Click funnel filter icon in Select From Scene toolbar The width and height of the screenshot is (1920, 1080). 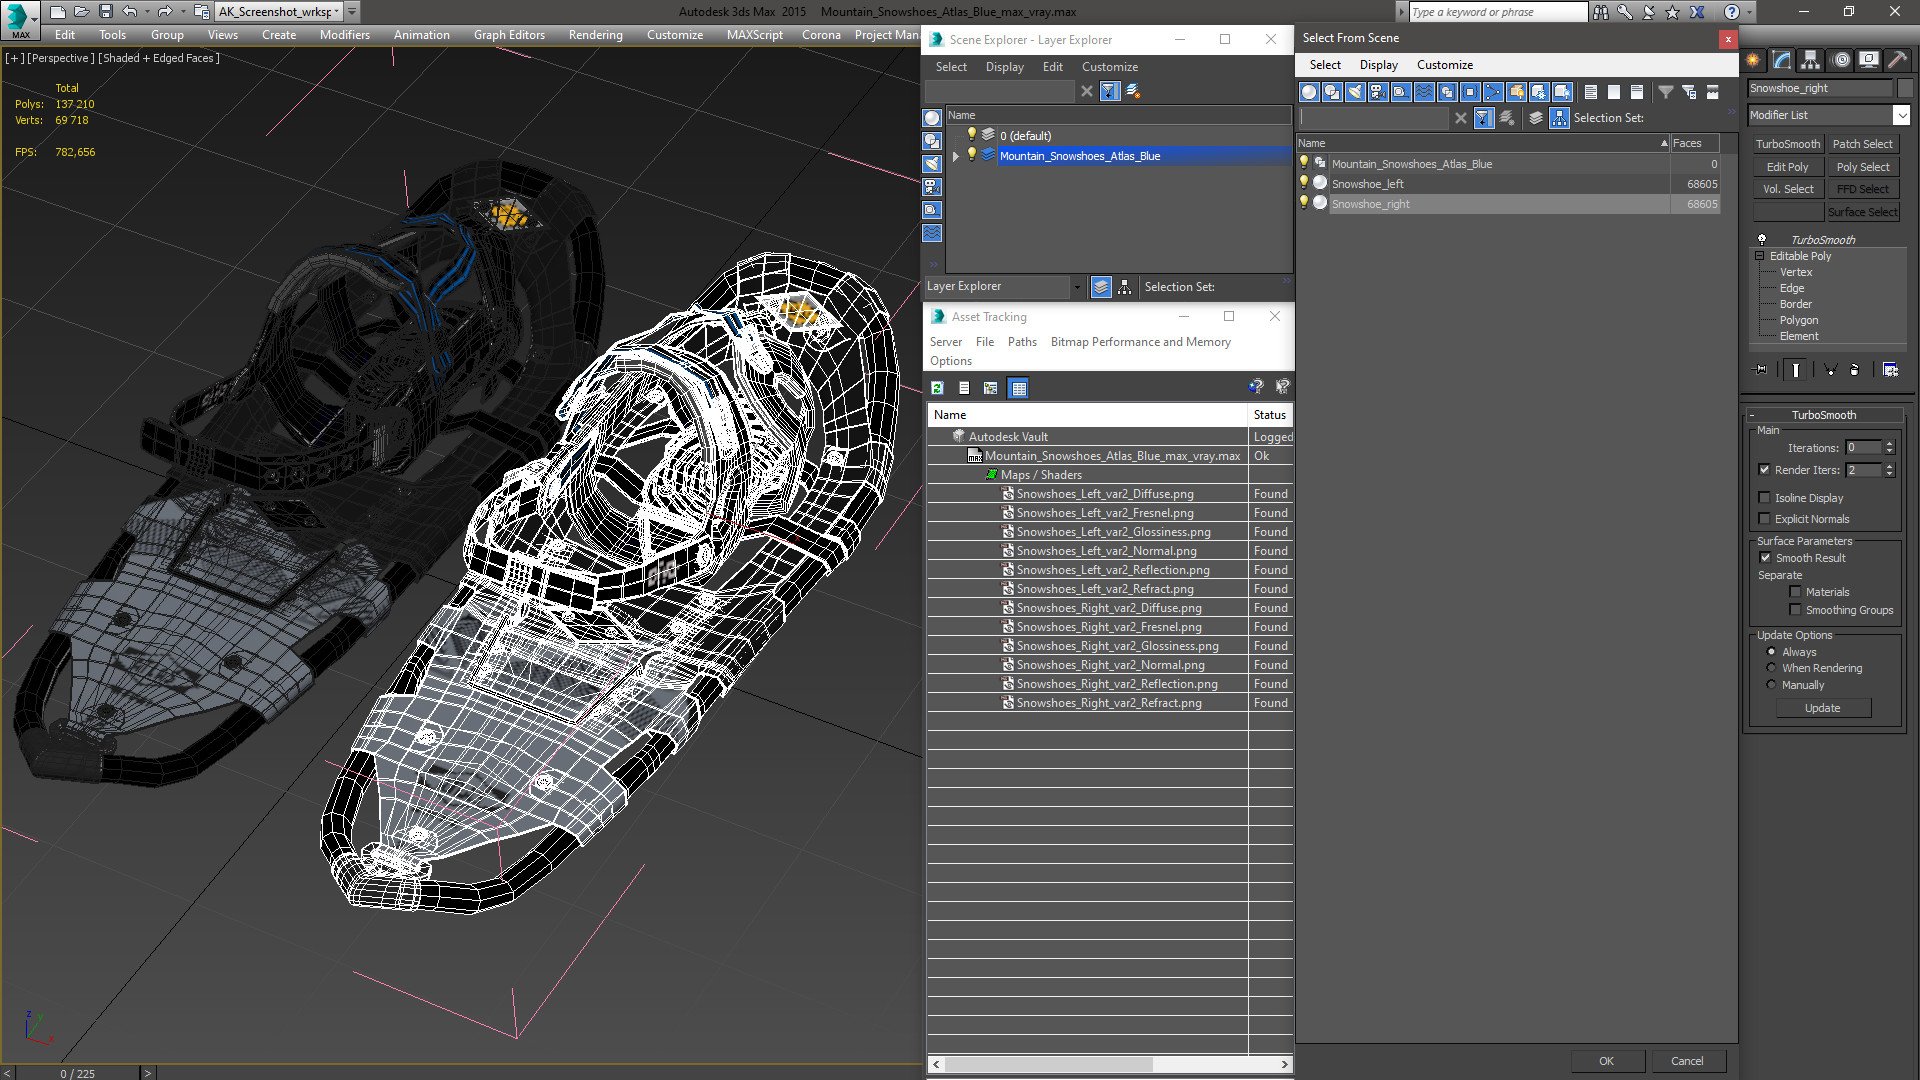(x=1666, y=92)
